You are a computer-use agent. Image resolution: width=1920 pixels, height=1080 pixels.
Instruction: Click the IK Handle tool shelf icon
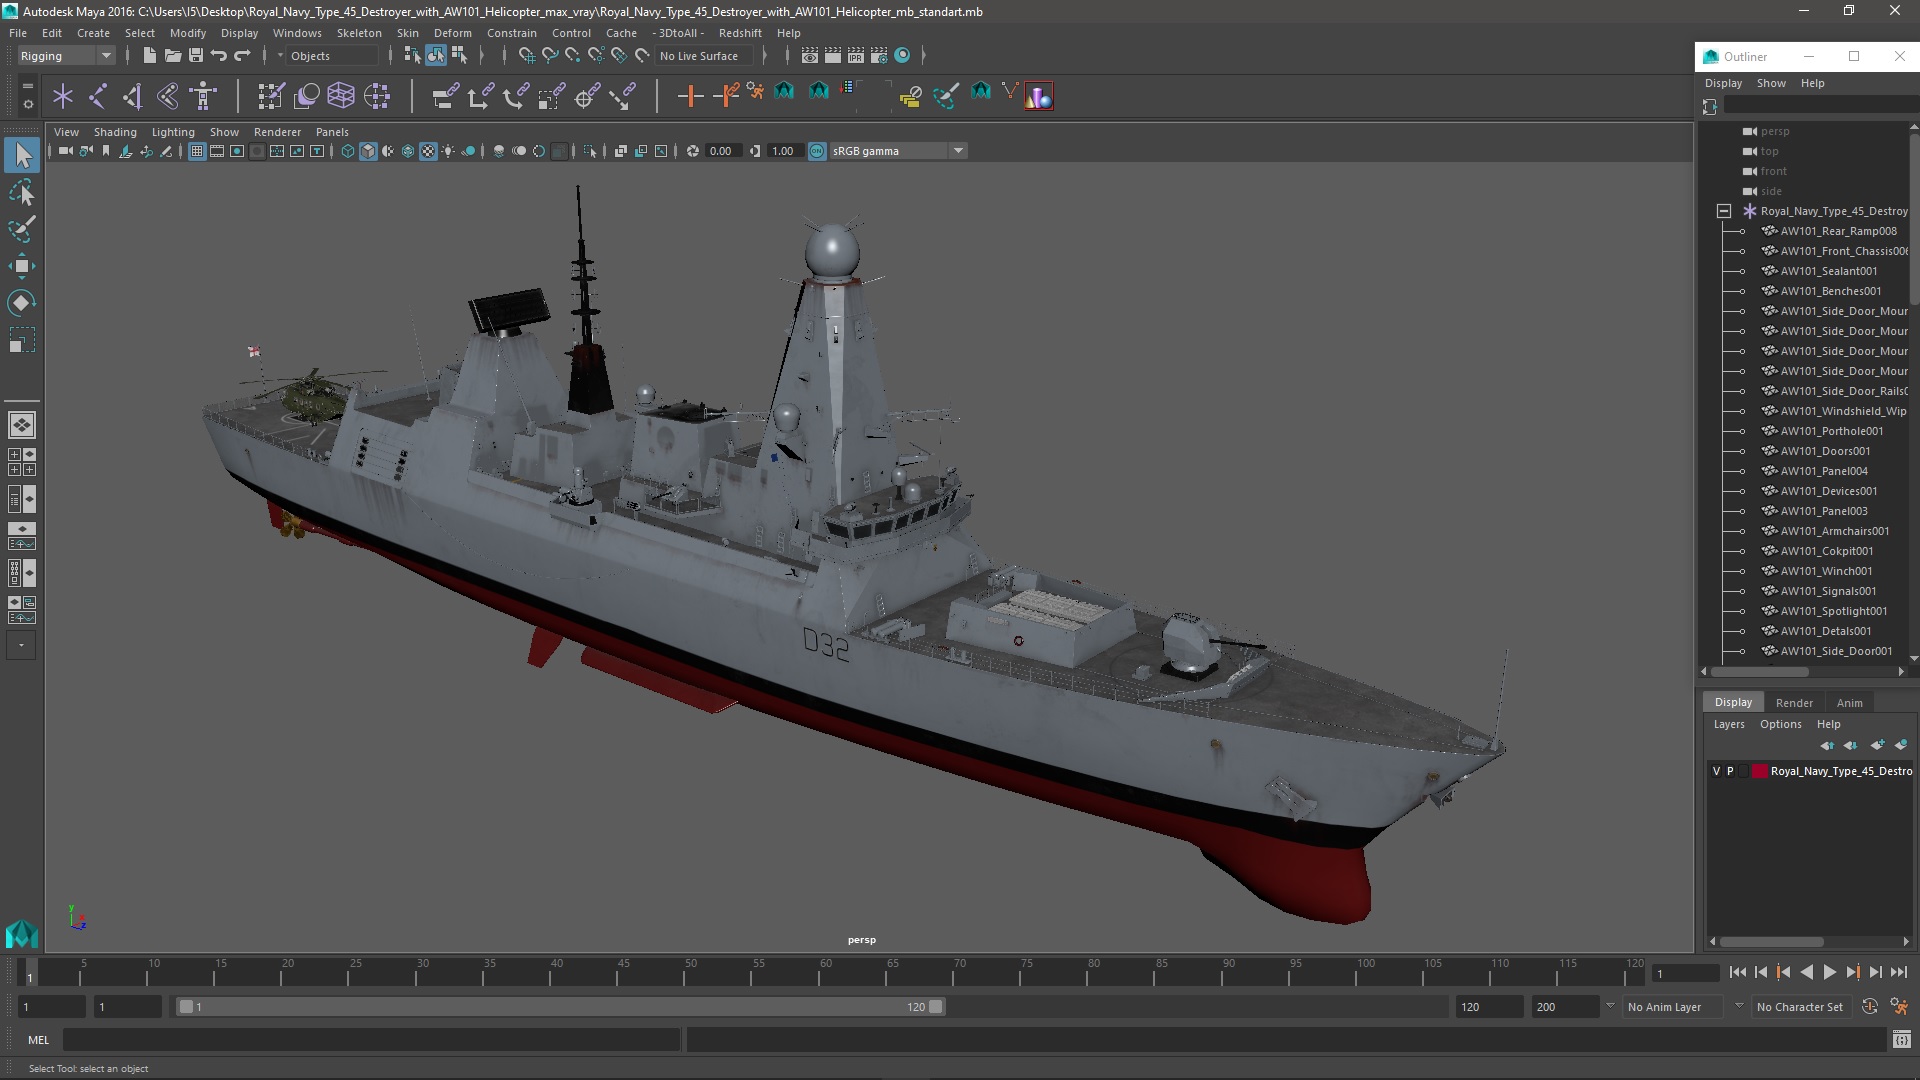(132, 96)
